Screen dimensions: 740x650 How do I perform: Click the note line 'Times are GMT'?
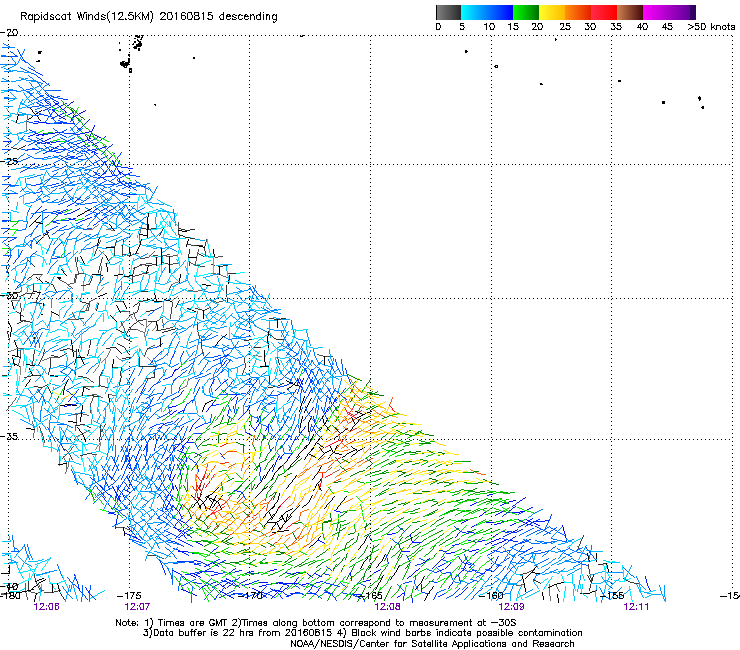(x=193, y=623)
